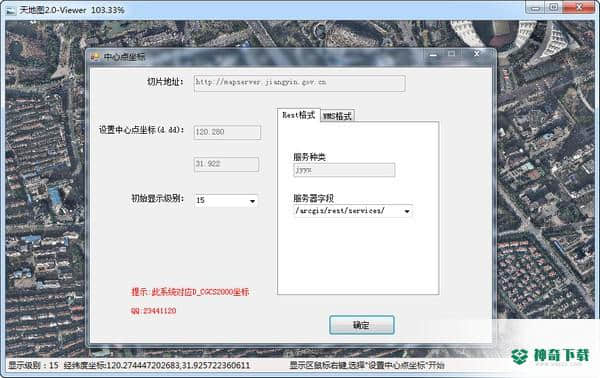Screen dimensions: 600x378
Task: Click the /arcgis/rest/services/ combo box text
Action: tap(340, 211)
